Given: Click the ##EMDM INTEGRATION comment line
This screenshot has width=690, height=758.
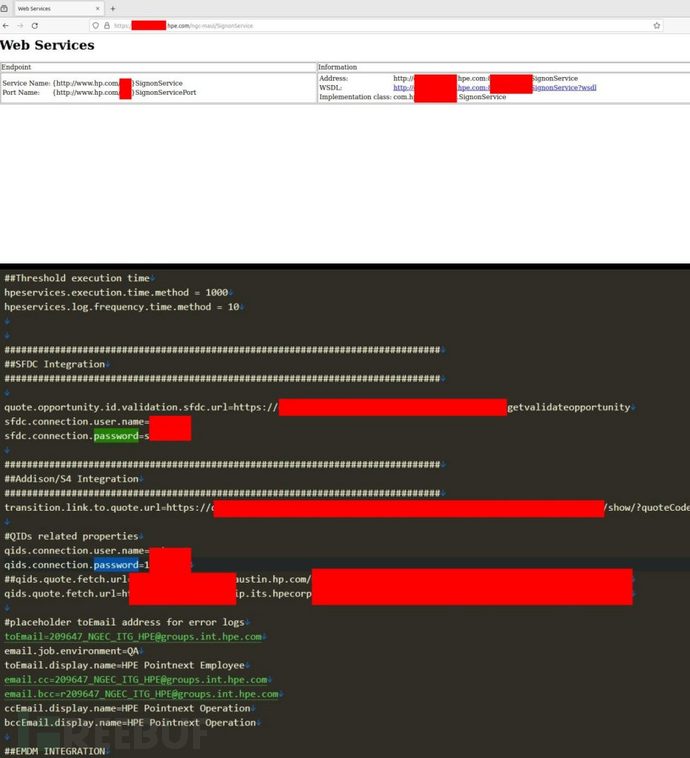Looking at the screenshot, I should [57, 751].
